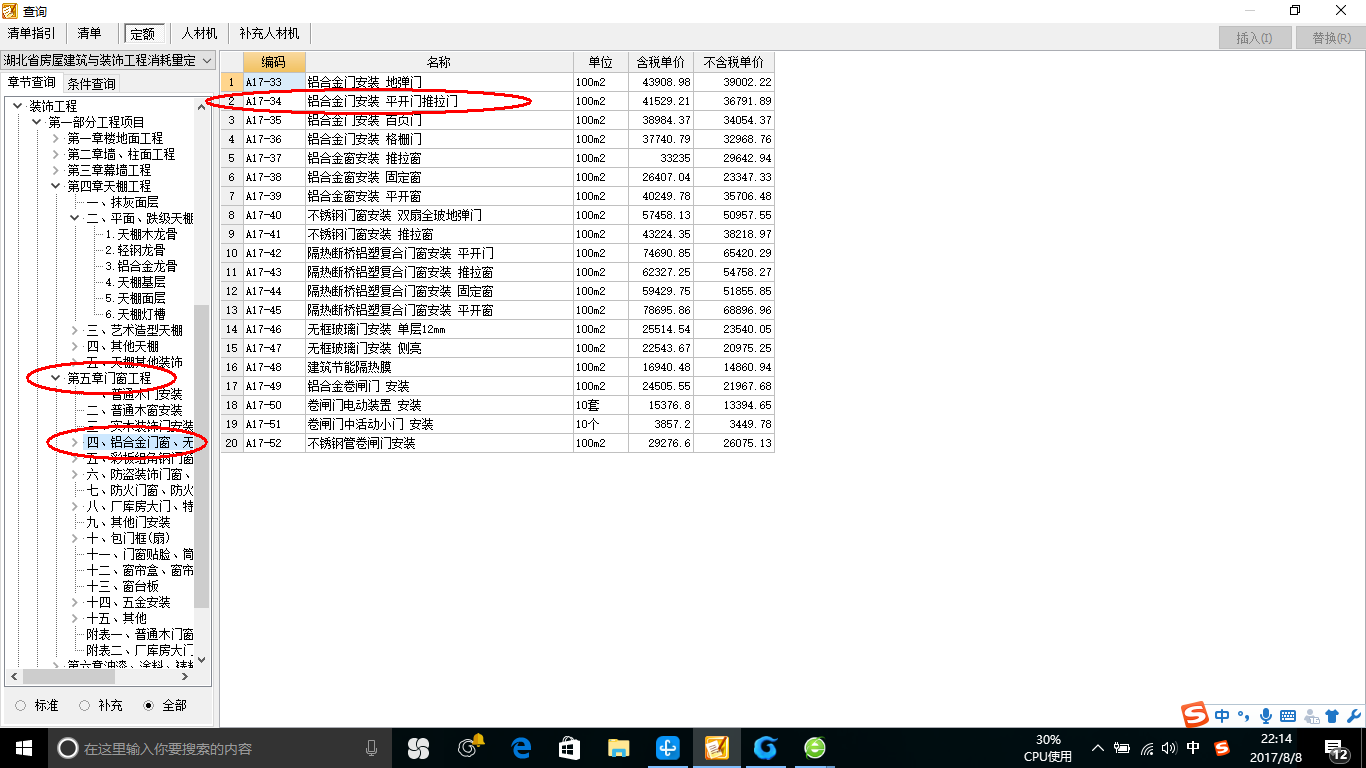
Task: Select the row A17-48 建筑节能隔热膜
Action: 497,367
